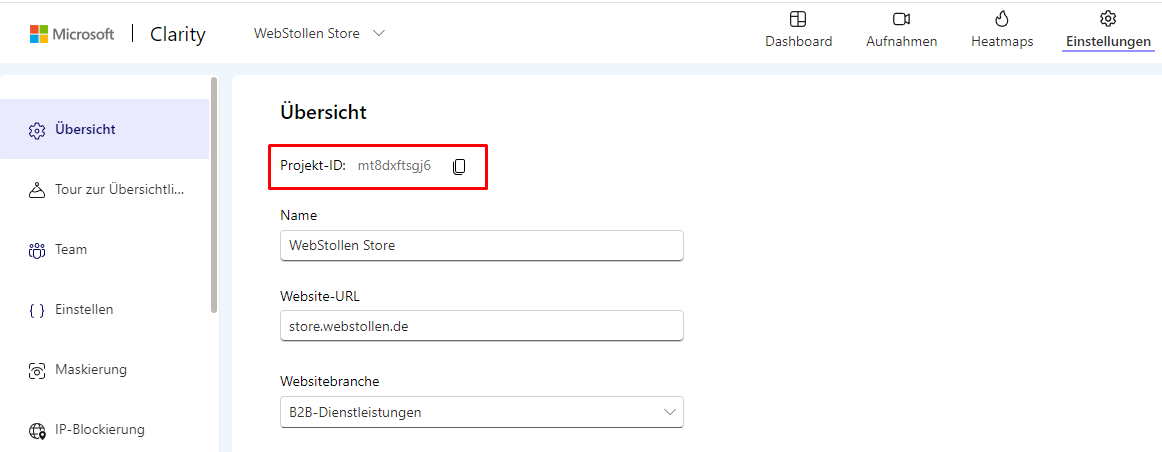Click the project switcher chevron arrow
Screen dimensions: 1162x452
(x=379, y=33)
